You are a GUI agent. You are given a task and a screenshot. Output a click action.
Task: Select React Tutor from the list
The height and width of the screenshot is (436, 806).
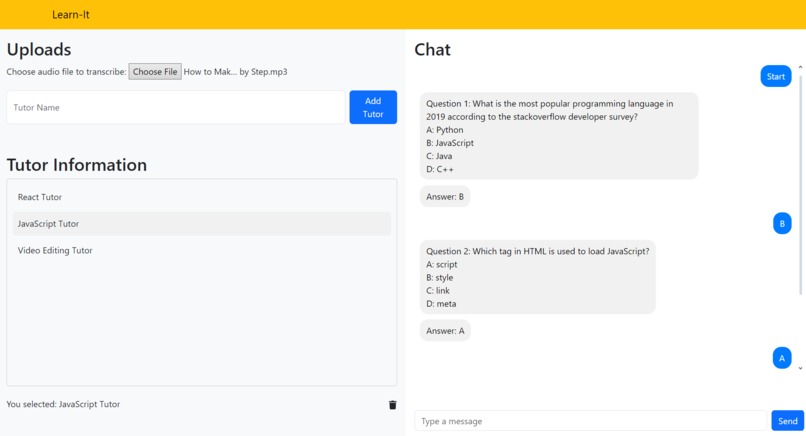[x=202, y=197]
